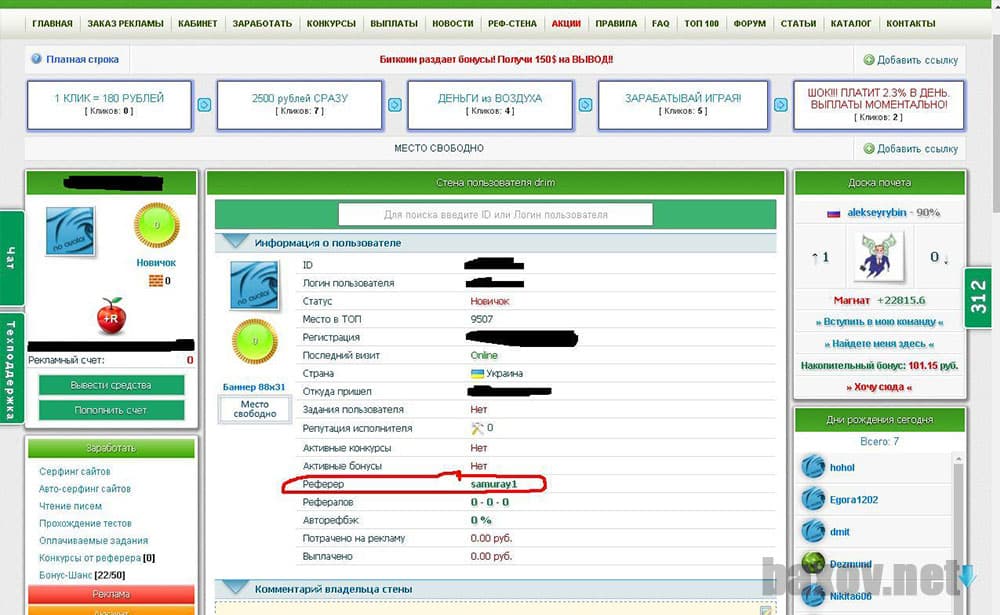Click the red apple +R icon
1000x615 pixels.
[111, 316]
